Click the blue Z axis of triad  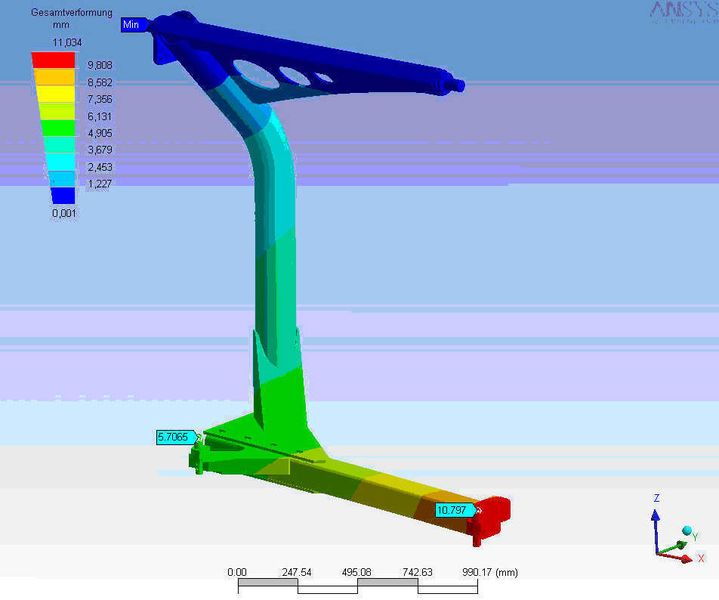tap(656, 532)
